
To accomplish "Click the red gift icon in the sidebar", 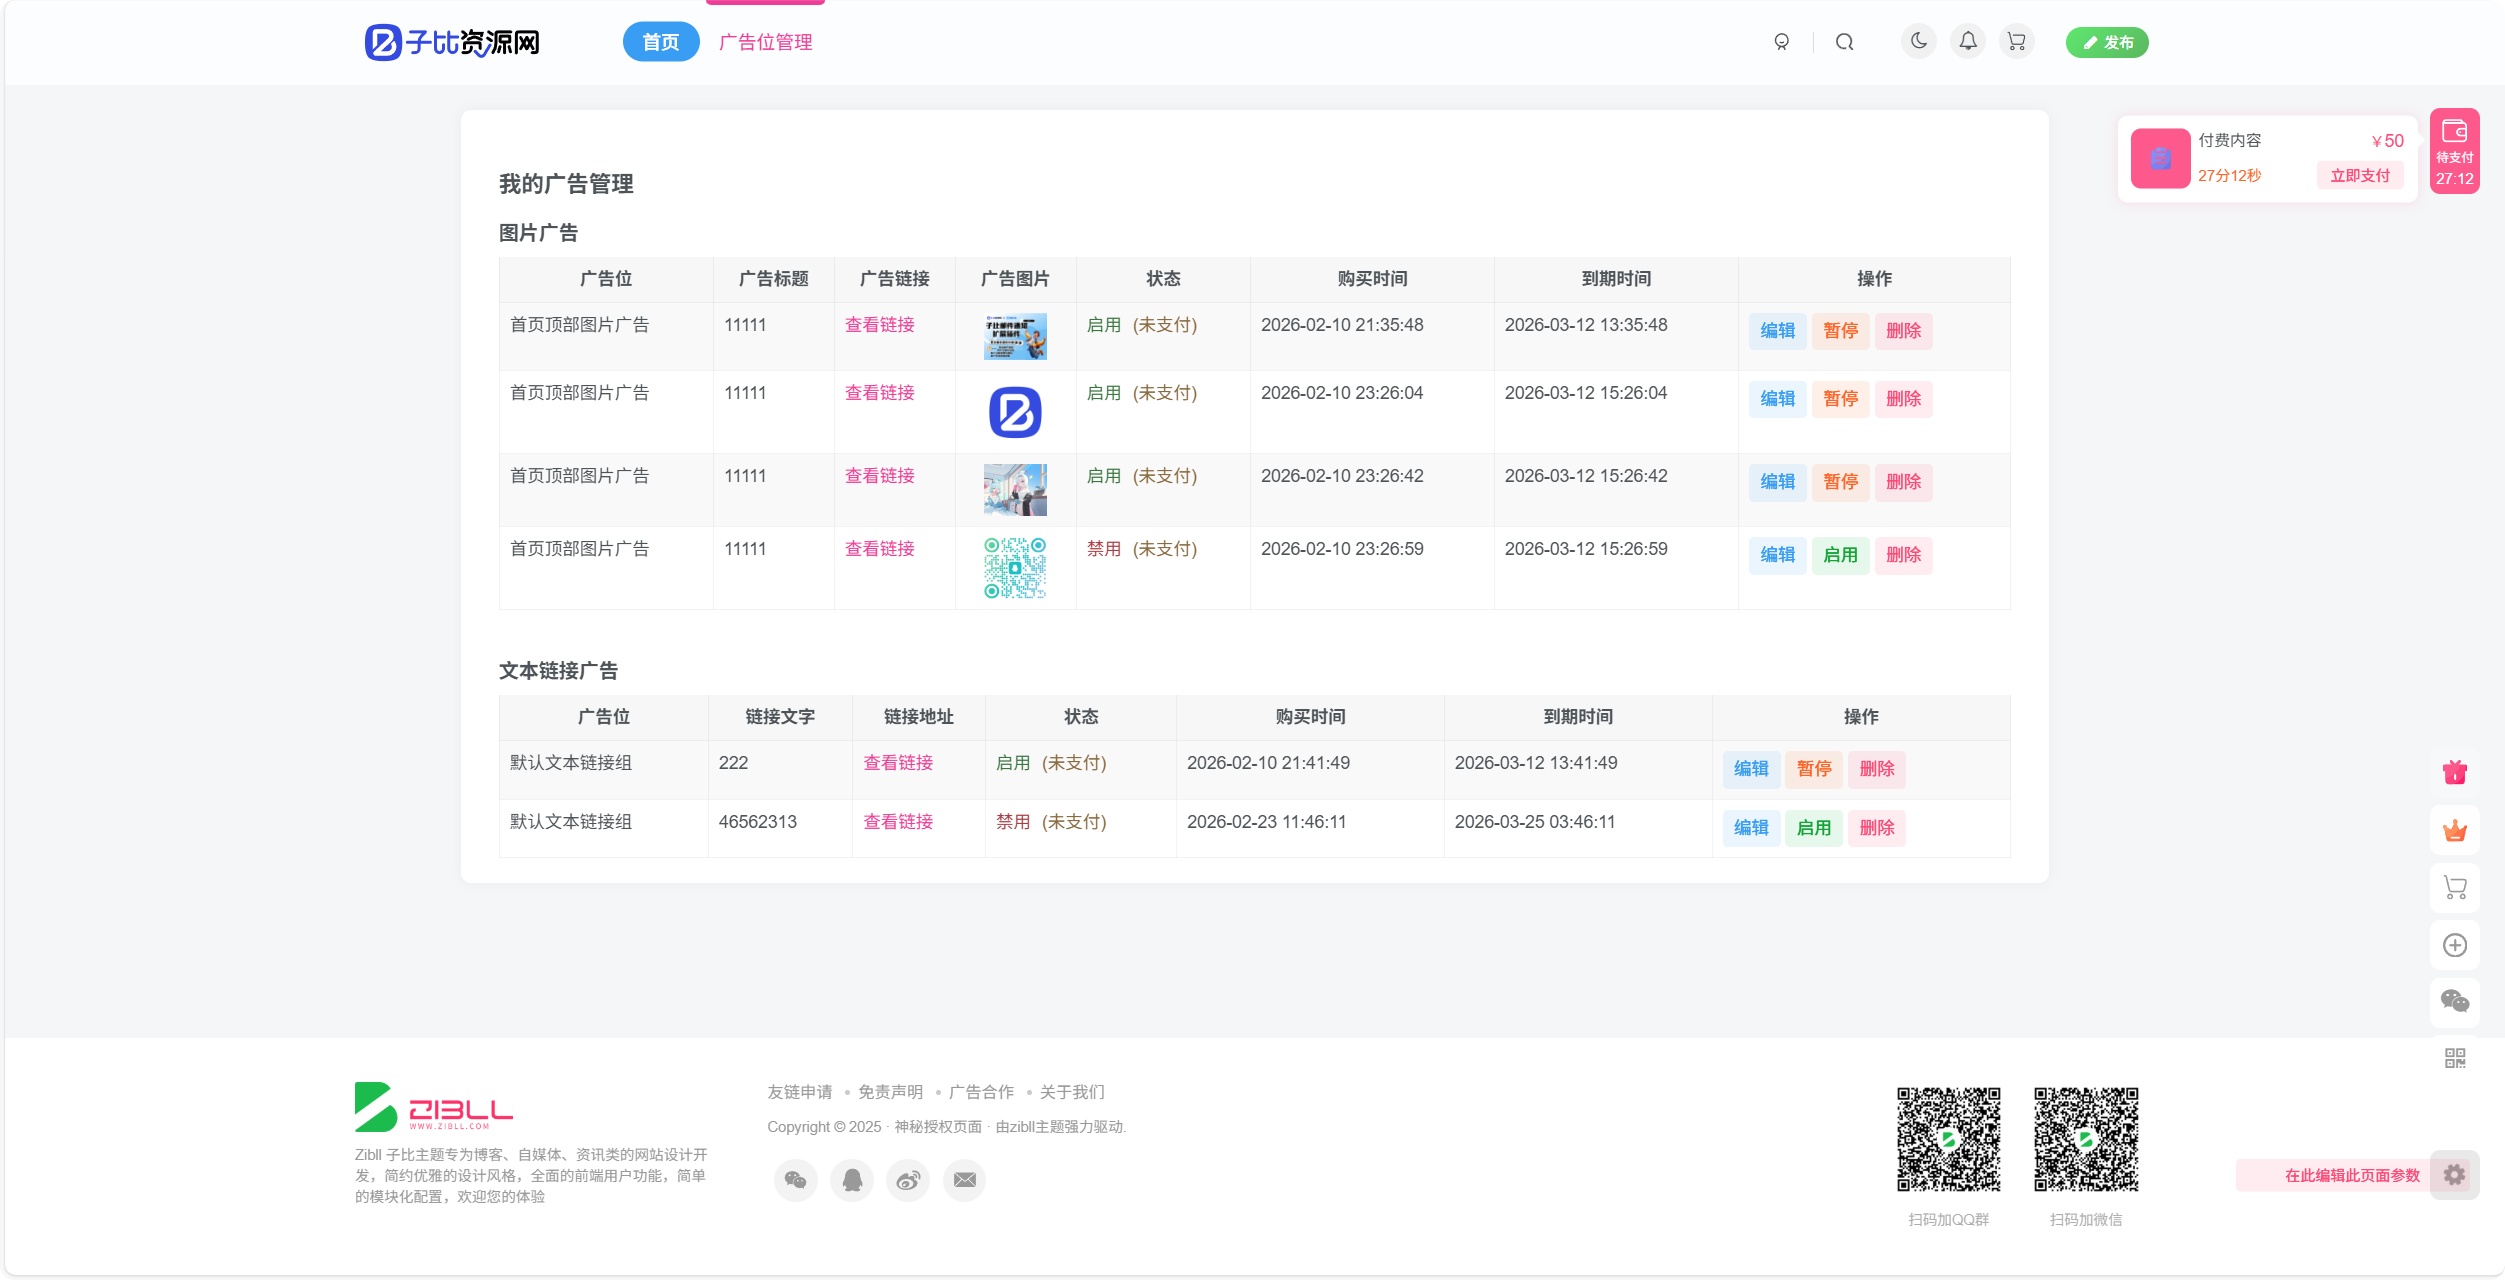I will tap(2454, 772).
